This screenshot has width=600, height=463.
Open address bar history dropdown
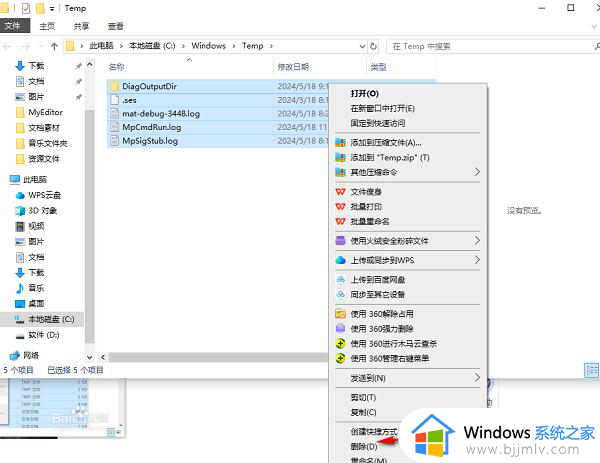(362, 46)
